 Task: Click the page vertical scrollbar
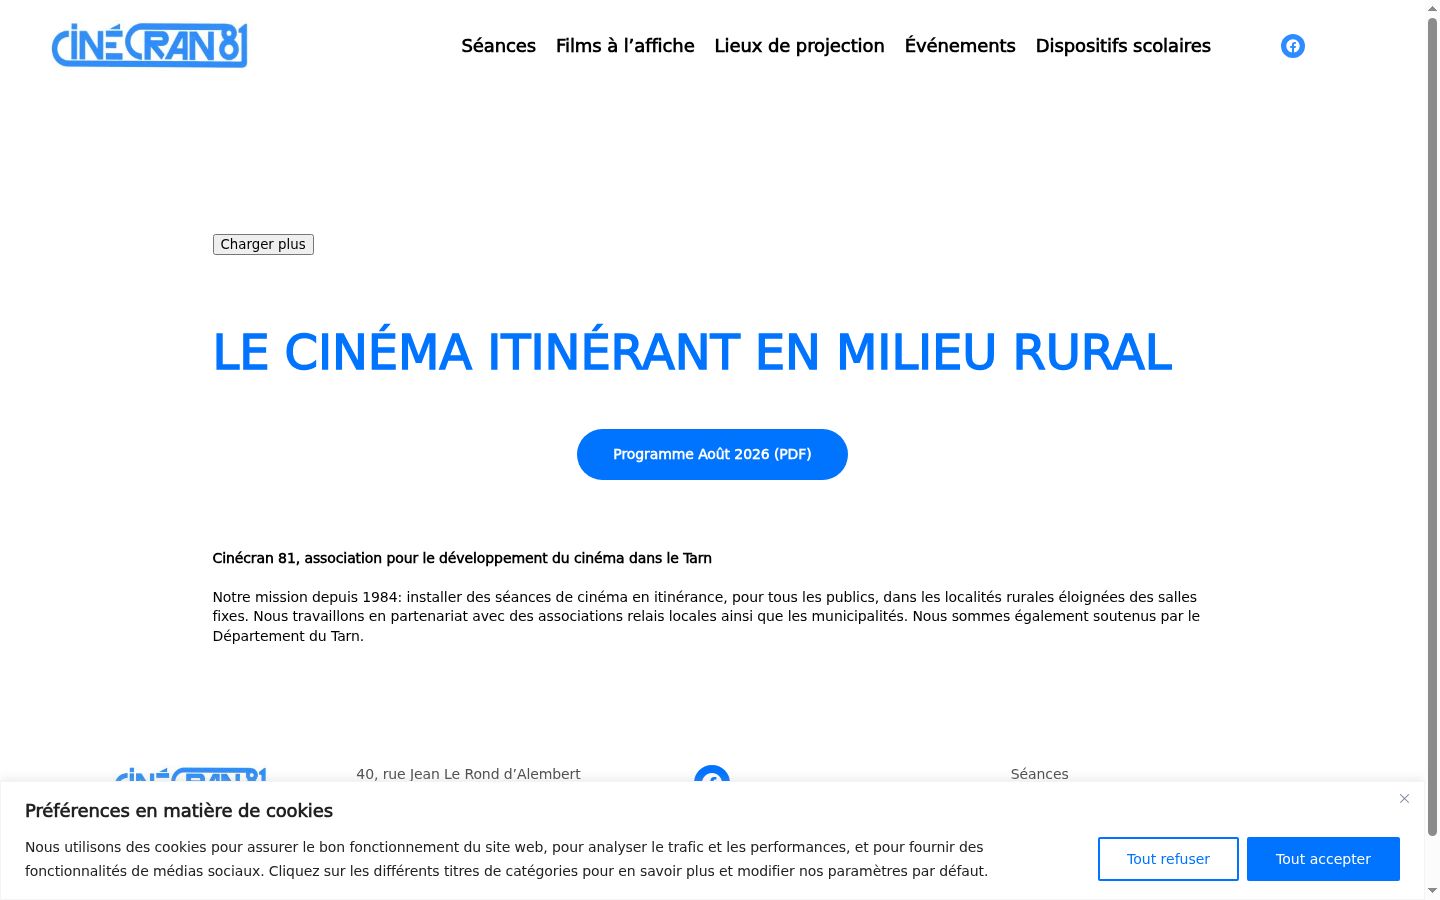tap(1432, 425)
